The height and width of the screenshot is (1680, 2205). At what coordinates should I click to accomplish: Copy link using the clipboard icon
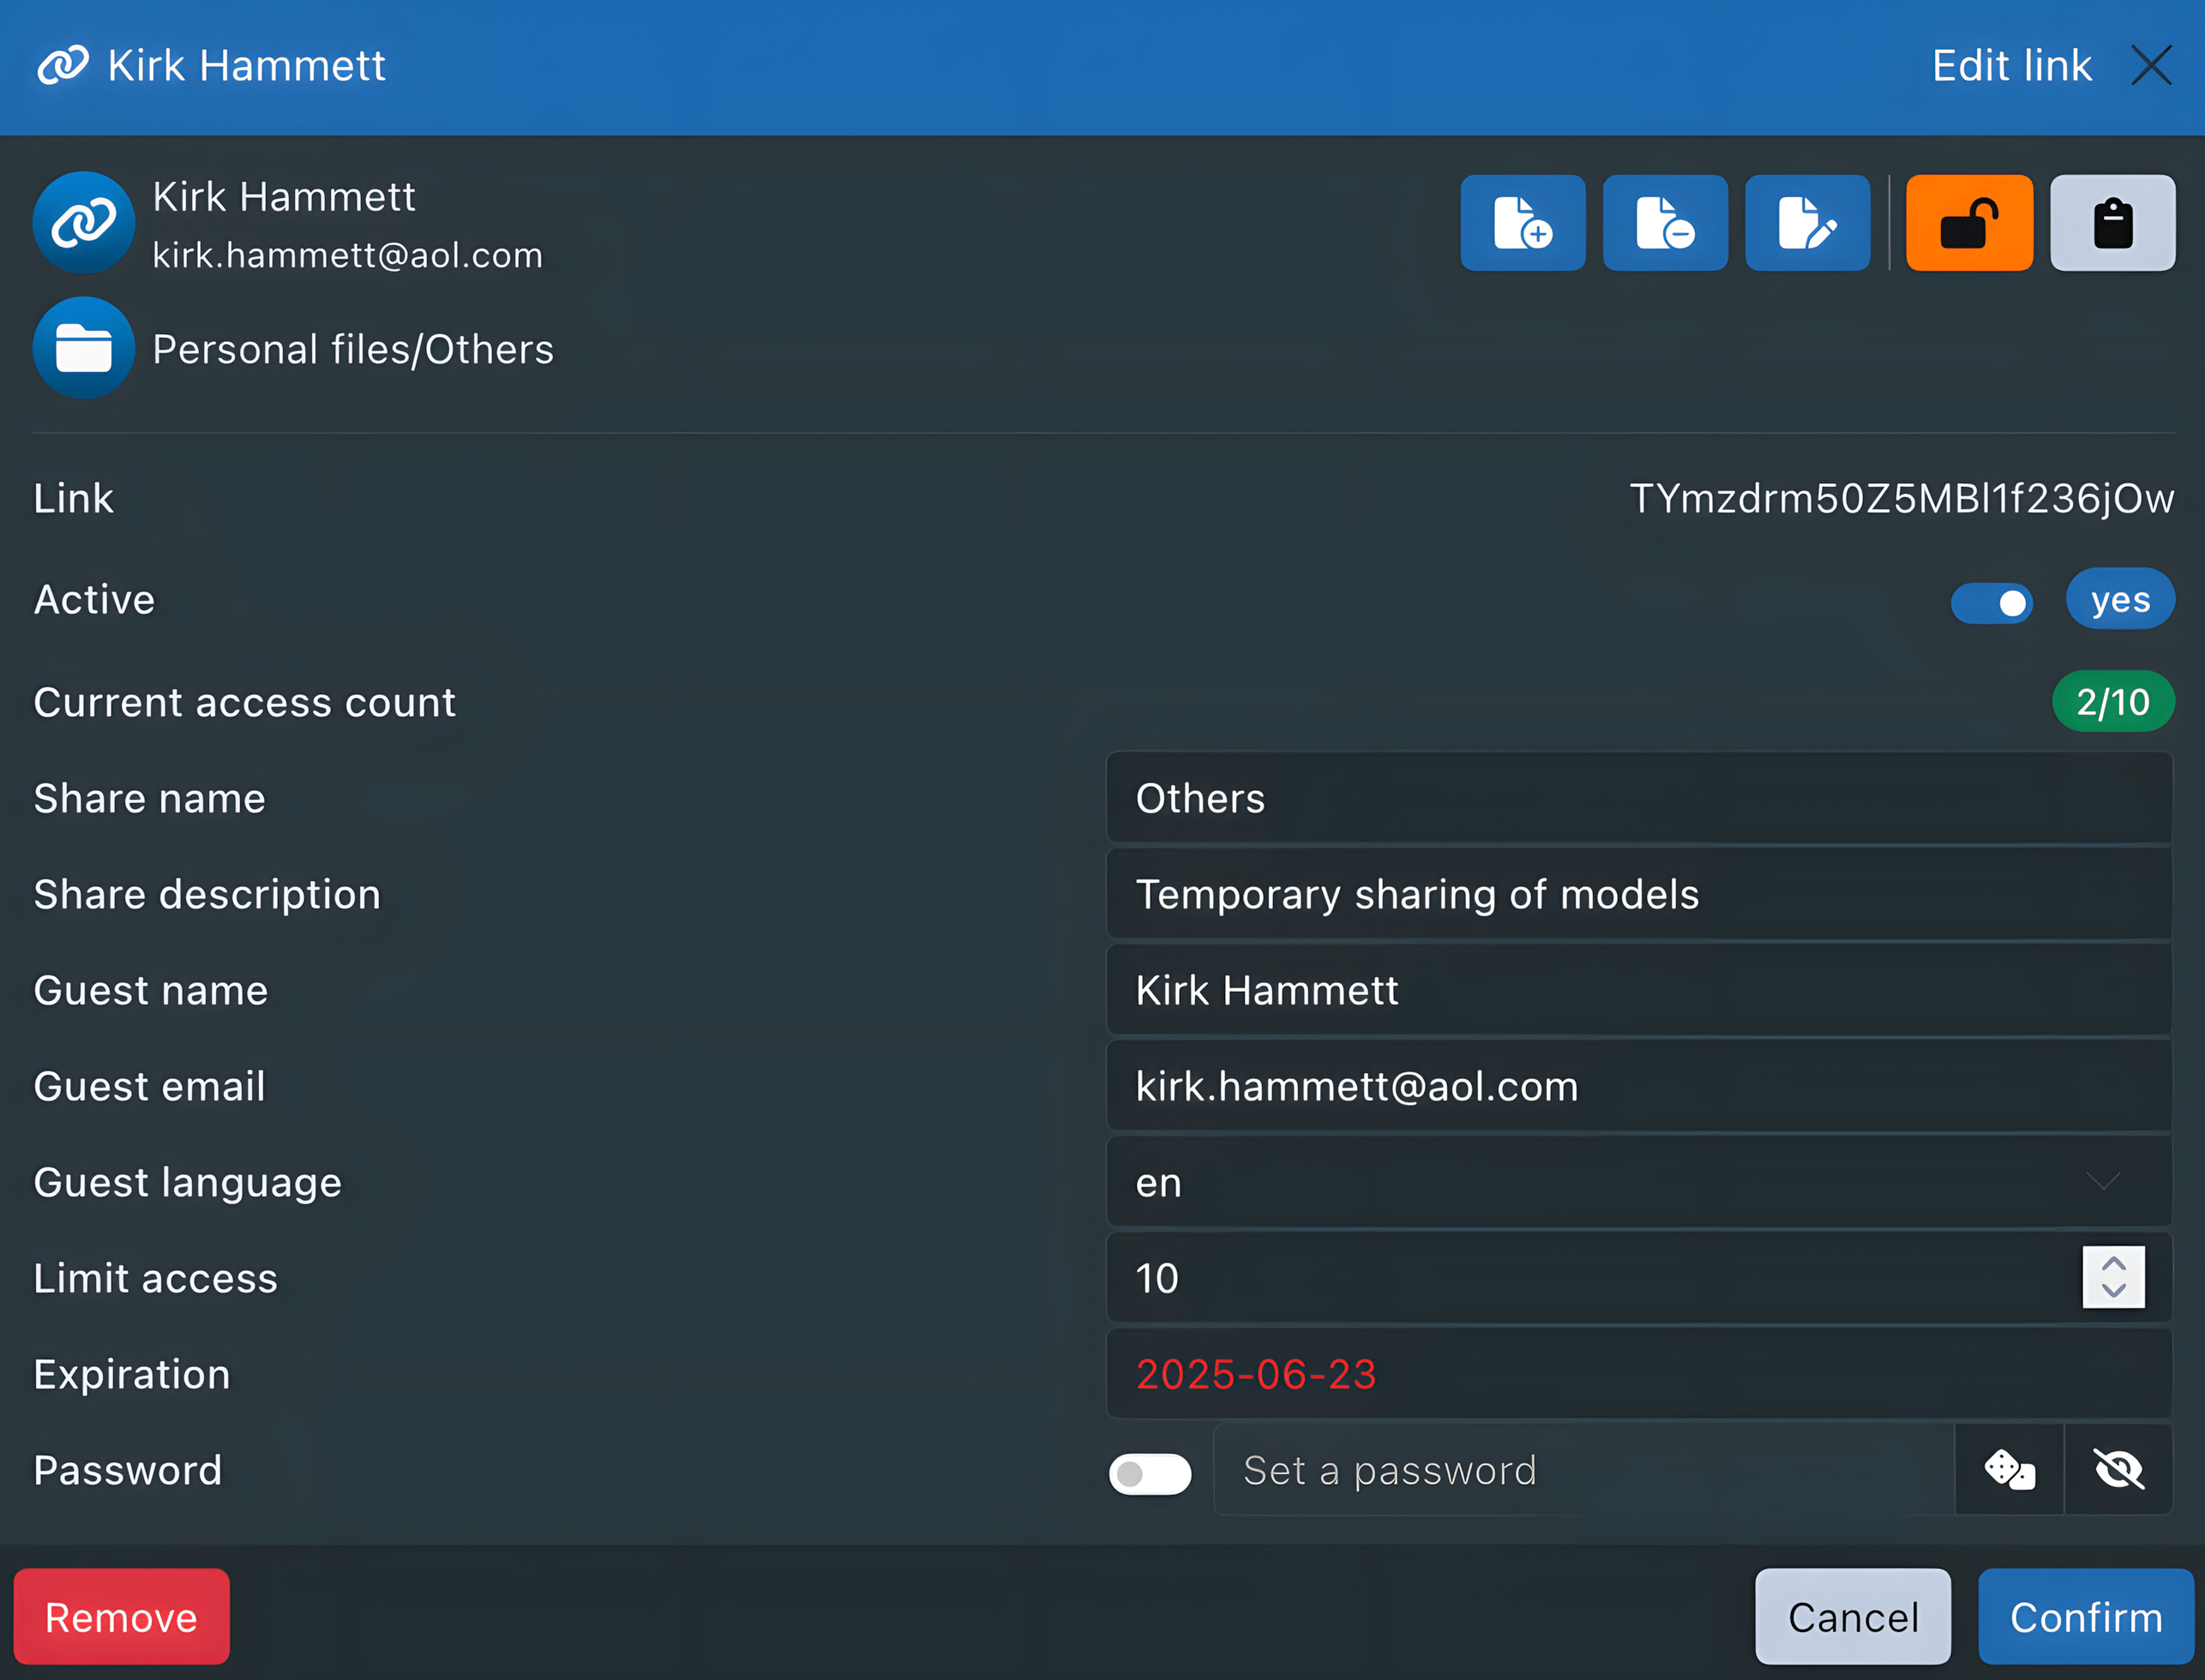click(x=2112, y=222)
